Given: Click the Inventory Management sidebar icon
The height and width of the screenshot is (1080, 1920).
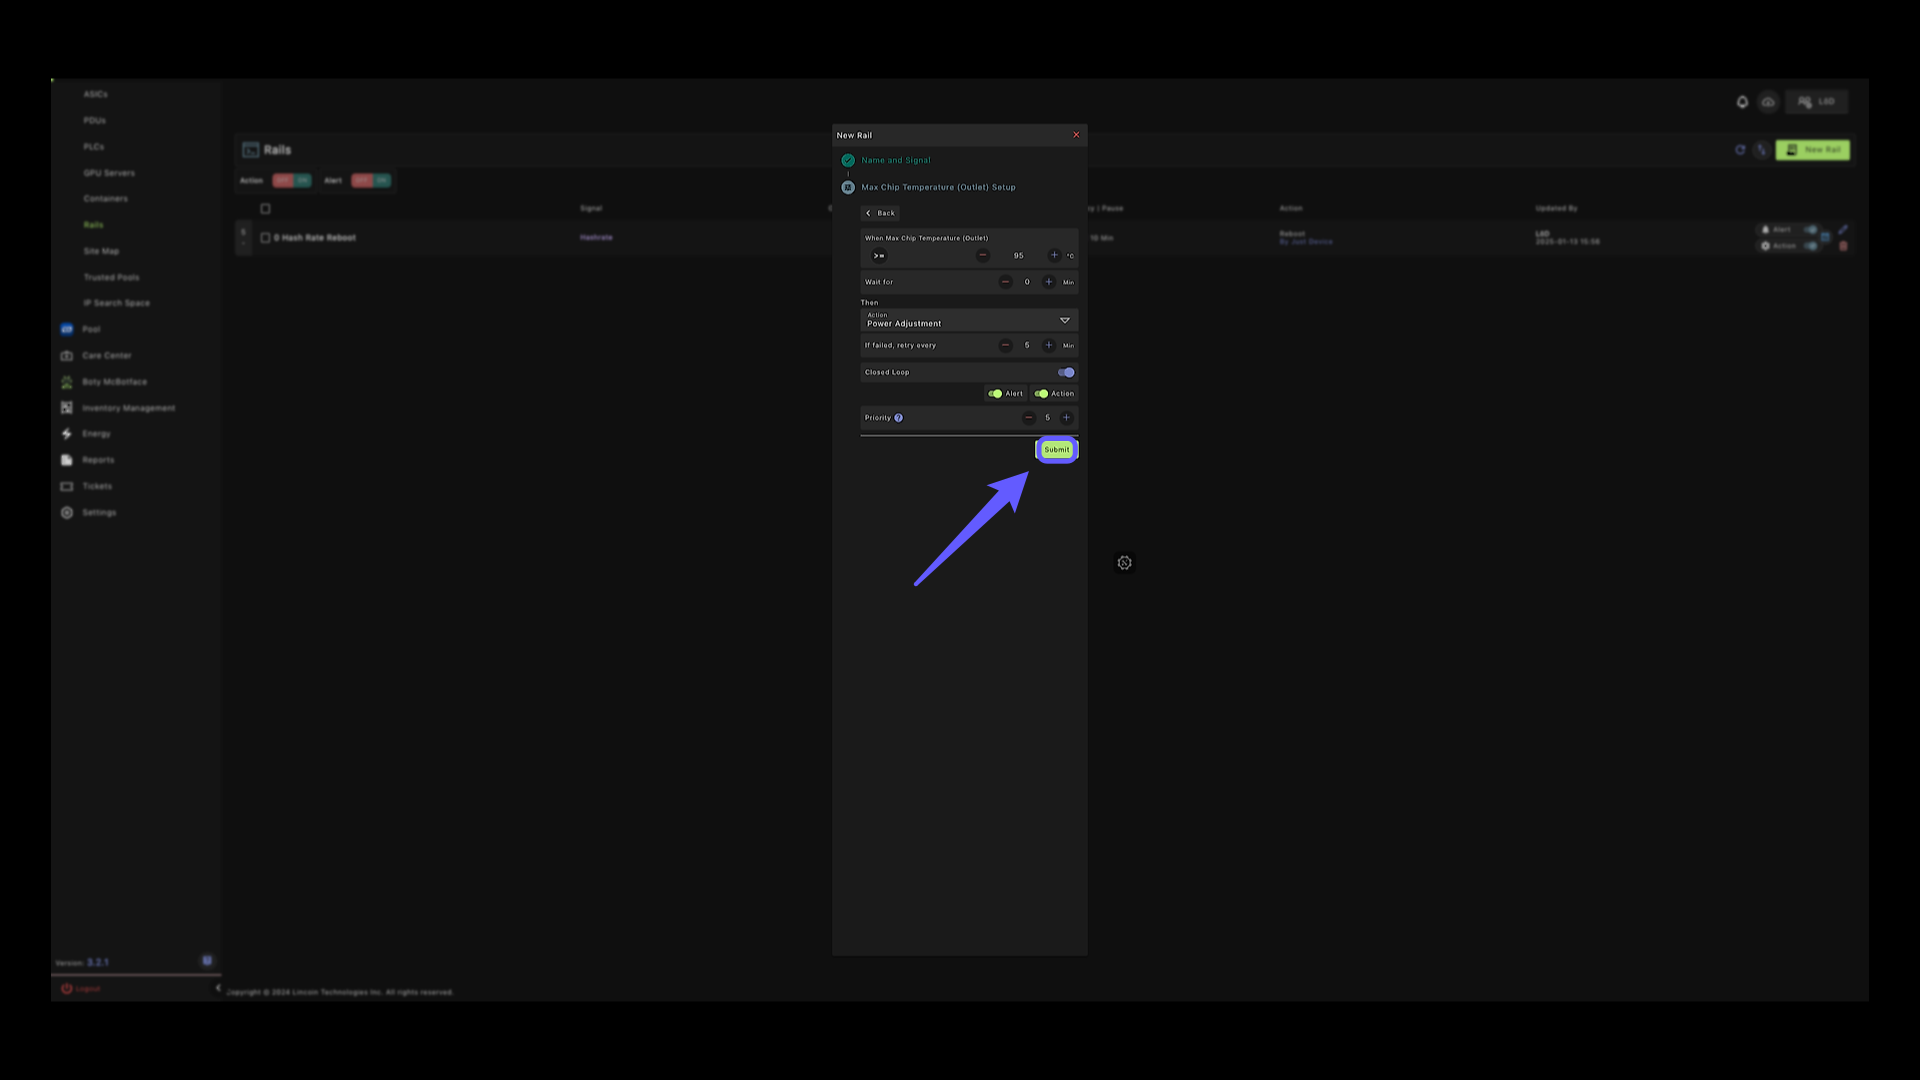Looking at the screenshot, I should pos(67,408).
